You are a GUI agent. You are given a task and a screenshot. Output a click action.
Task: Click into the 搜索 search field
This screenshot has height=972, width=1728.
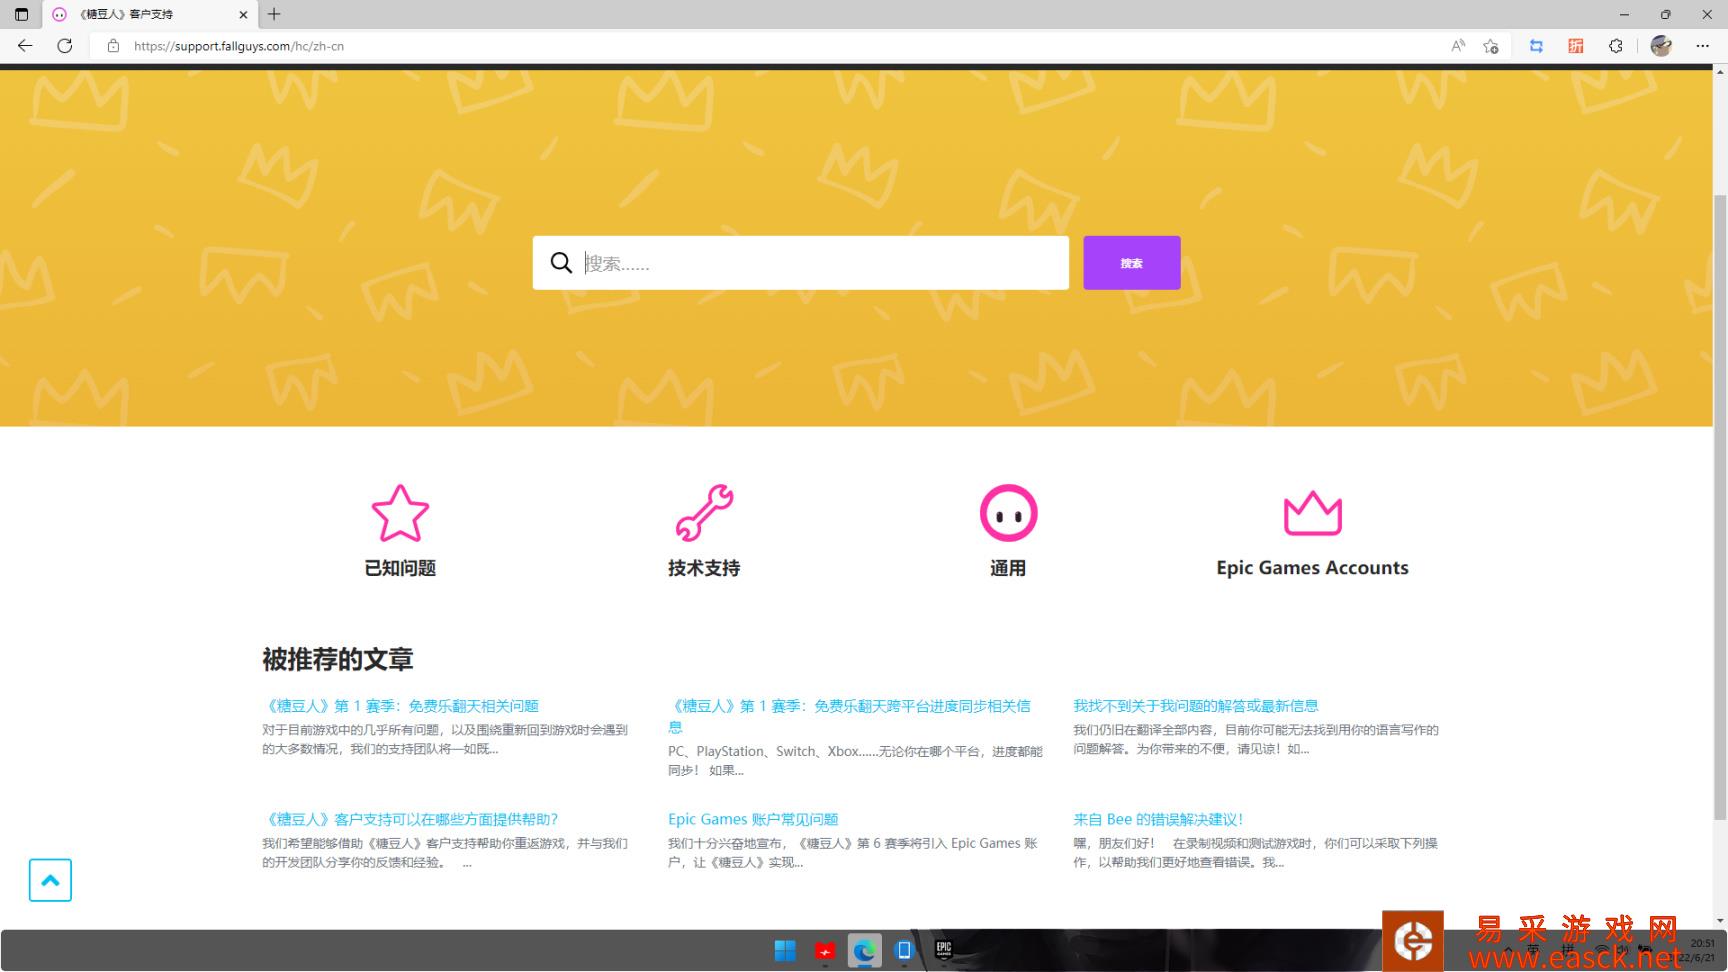tap(820, 263)
